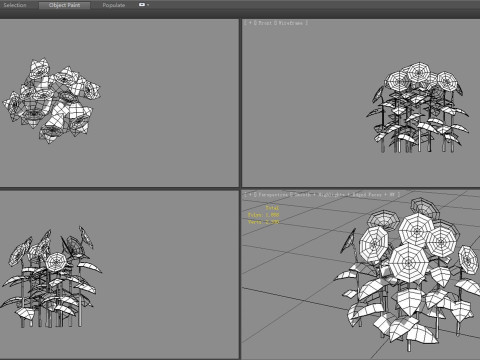Select the flower model in left viewport
This screenshot has height=360, width=480.
(x=51, y=277)
